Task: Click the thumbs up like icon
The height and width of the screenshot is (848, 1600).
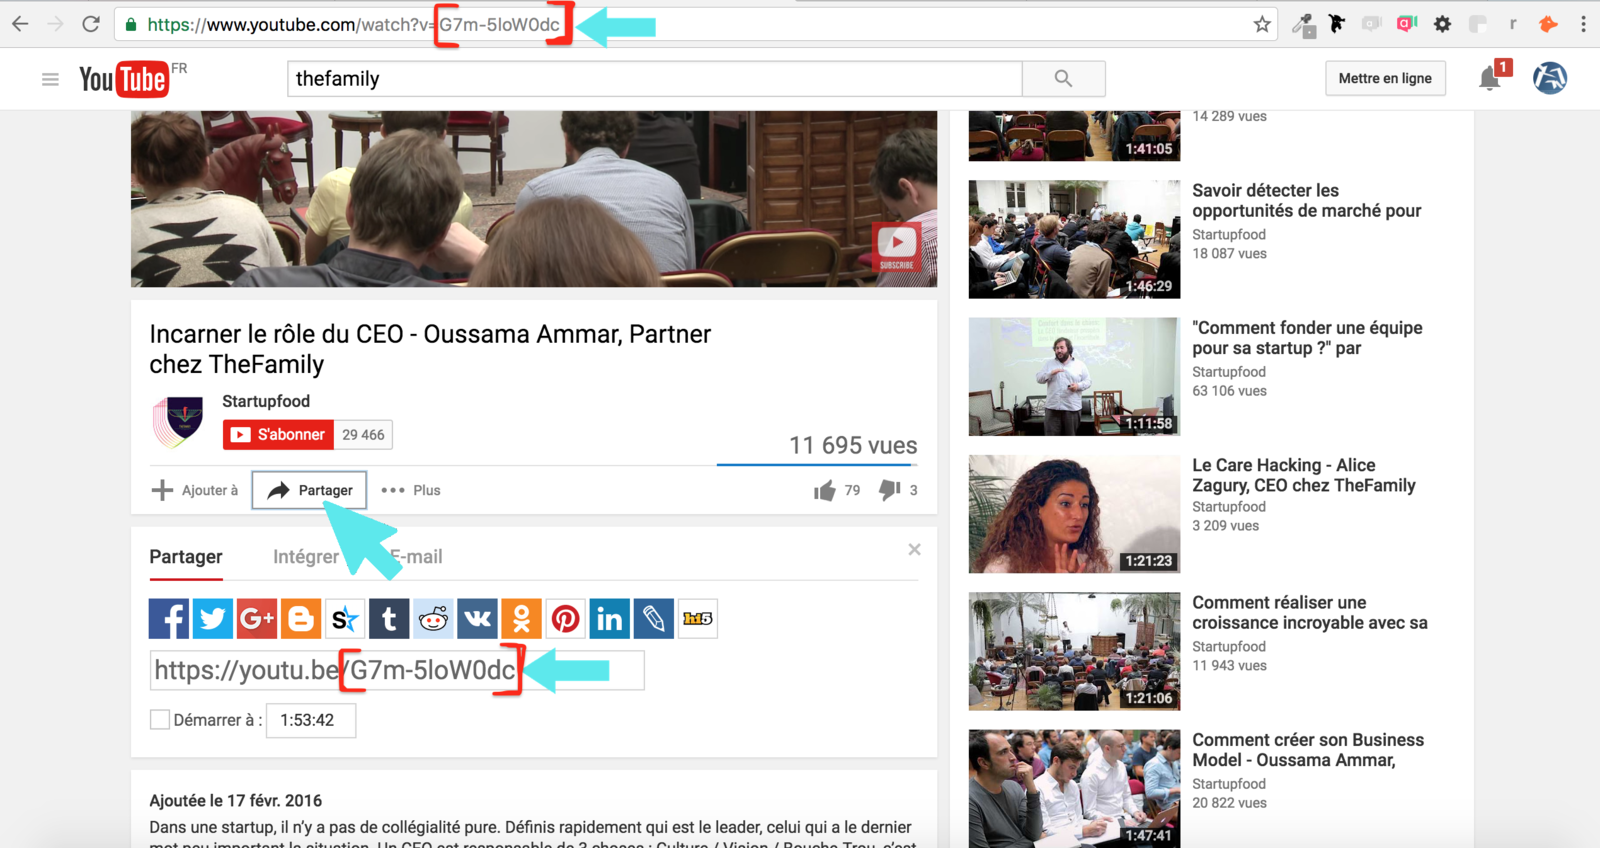Action: click(x=824, y=490)
